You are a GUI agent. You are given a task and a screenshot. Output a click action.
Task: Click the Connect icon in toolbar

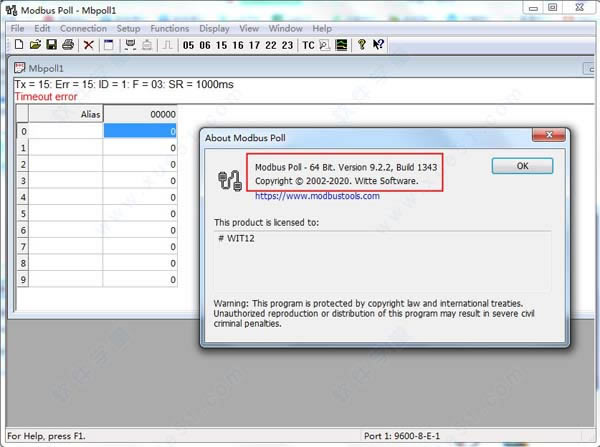pos(130,45)
